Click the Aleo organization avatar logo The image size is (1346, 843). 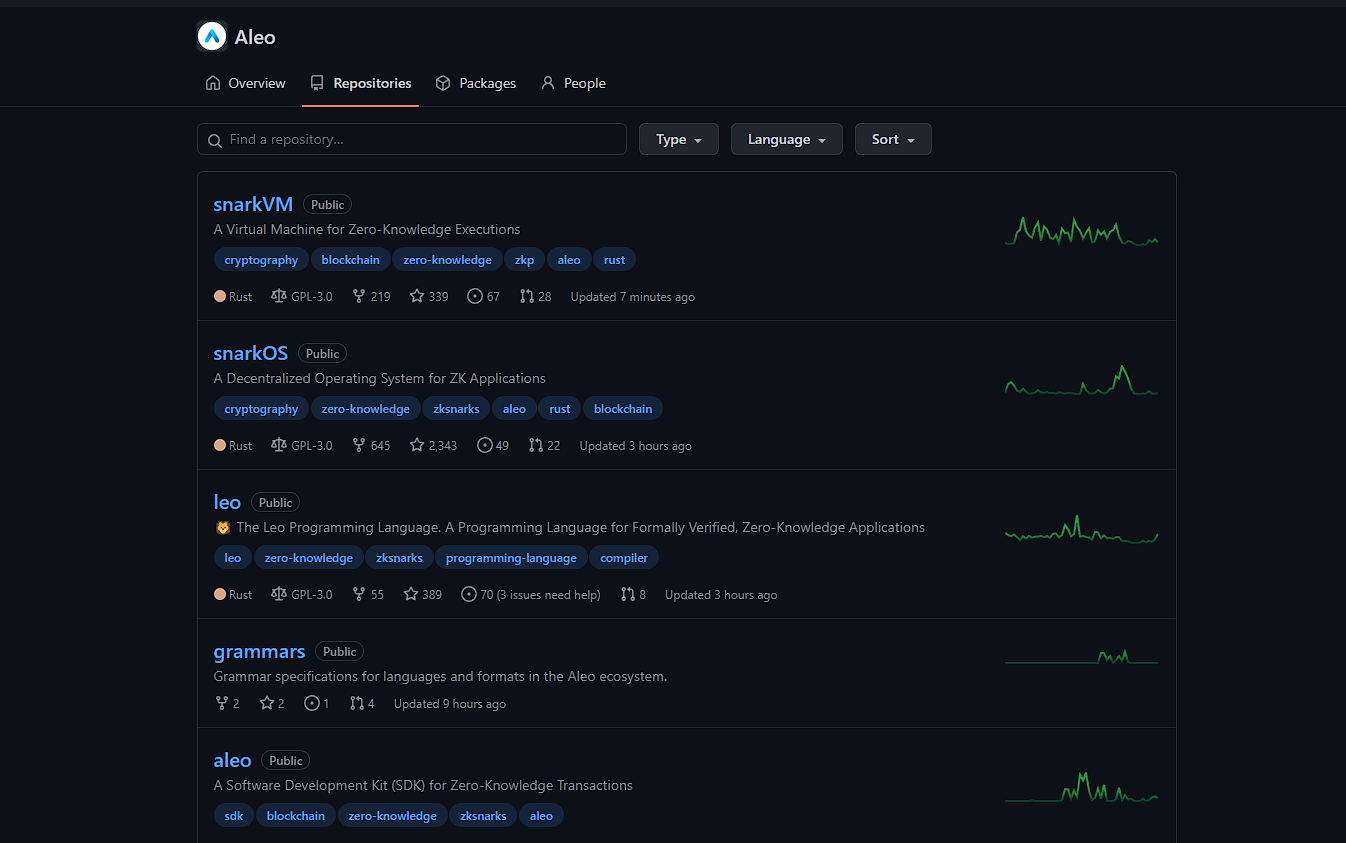(212, 37)
